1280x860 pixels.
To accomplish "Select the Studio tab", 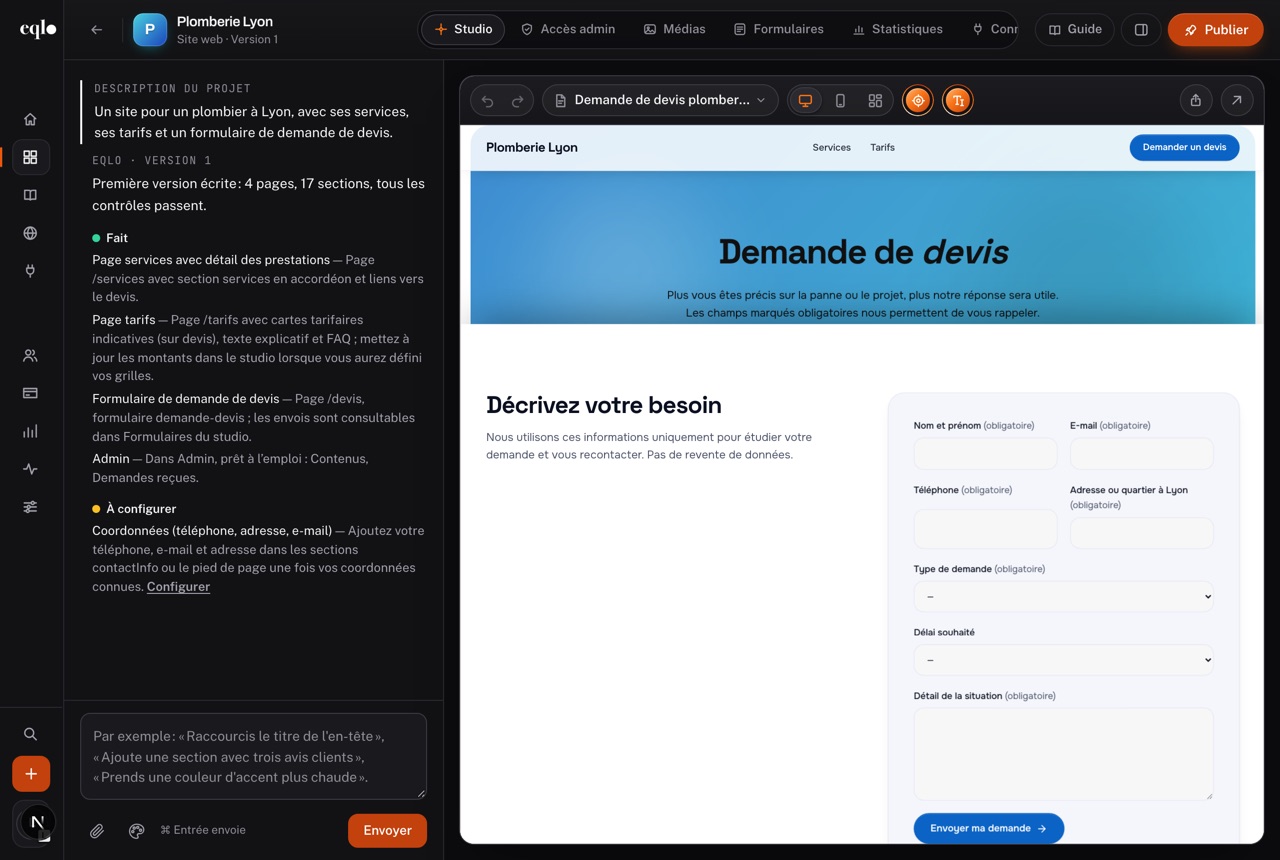I will (463, 29).
